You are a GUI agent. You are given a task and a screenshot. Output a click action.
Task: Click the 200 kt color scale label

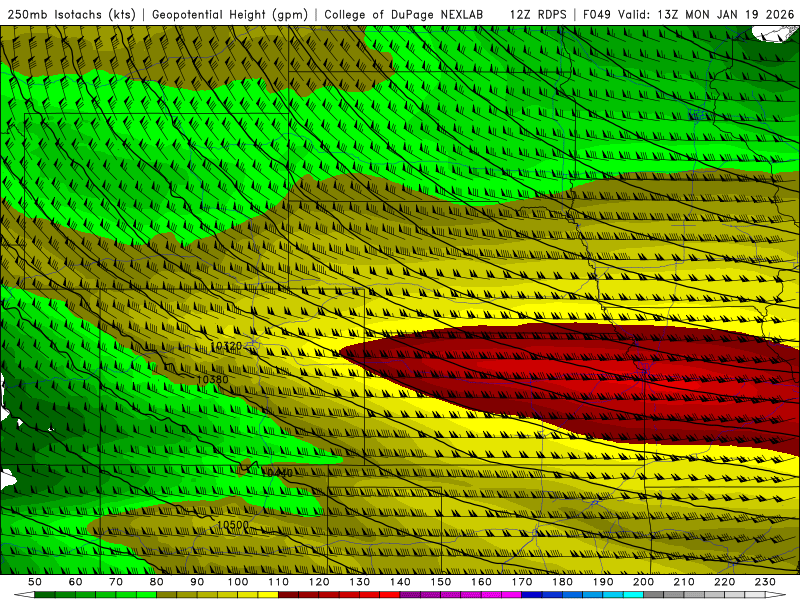[643, 582]
